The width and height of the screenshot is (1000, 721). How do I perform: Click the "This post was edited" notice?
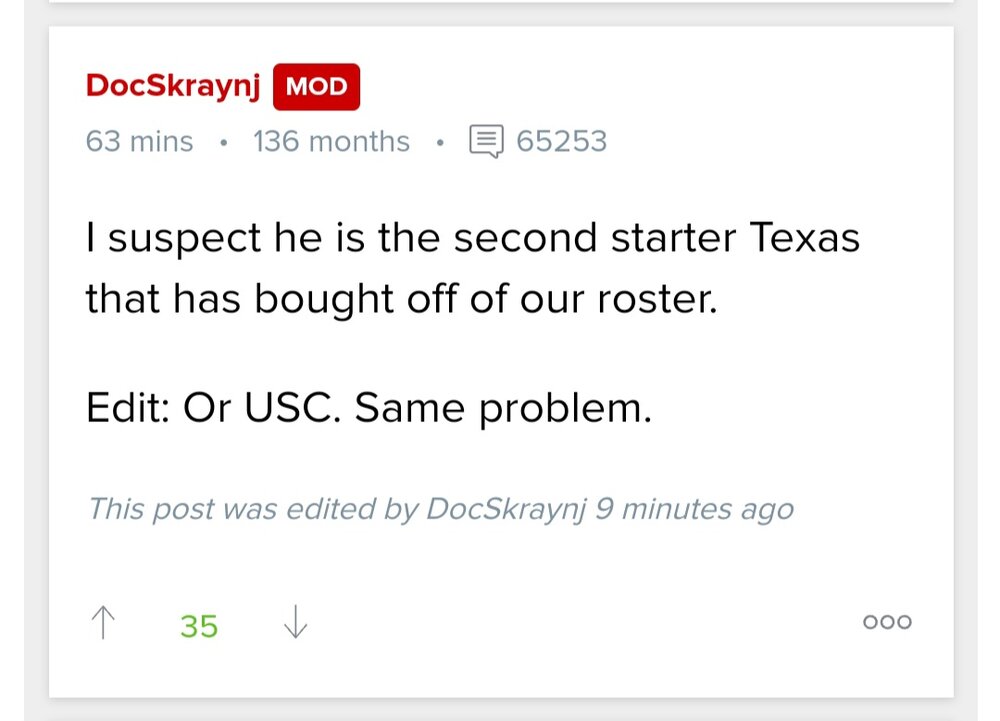pos(440,509)
